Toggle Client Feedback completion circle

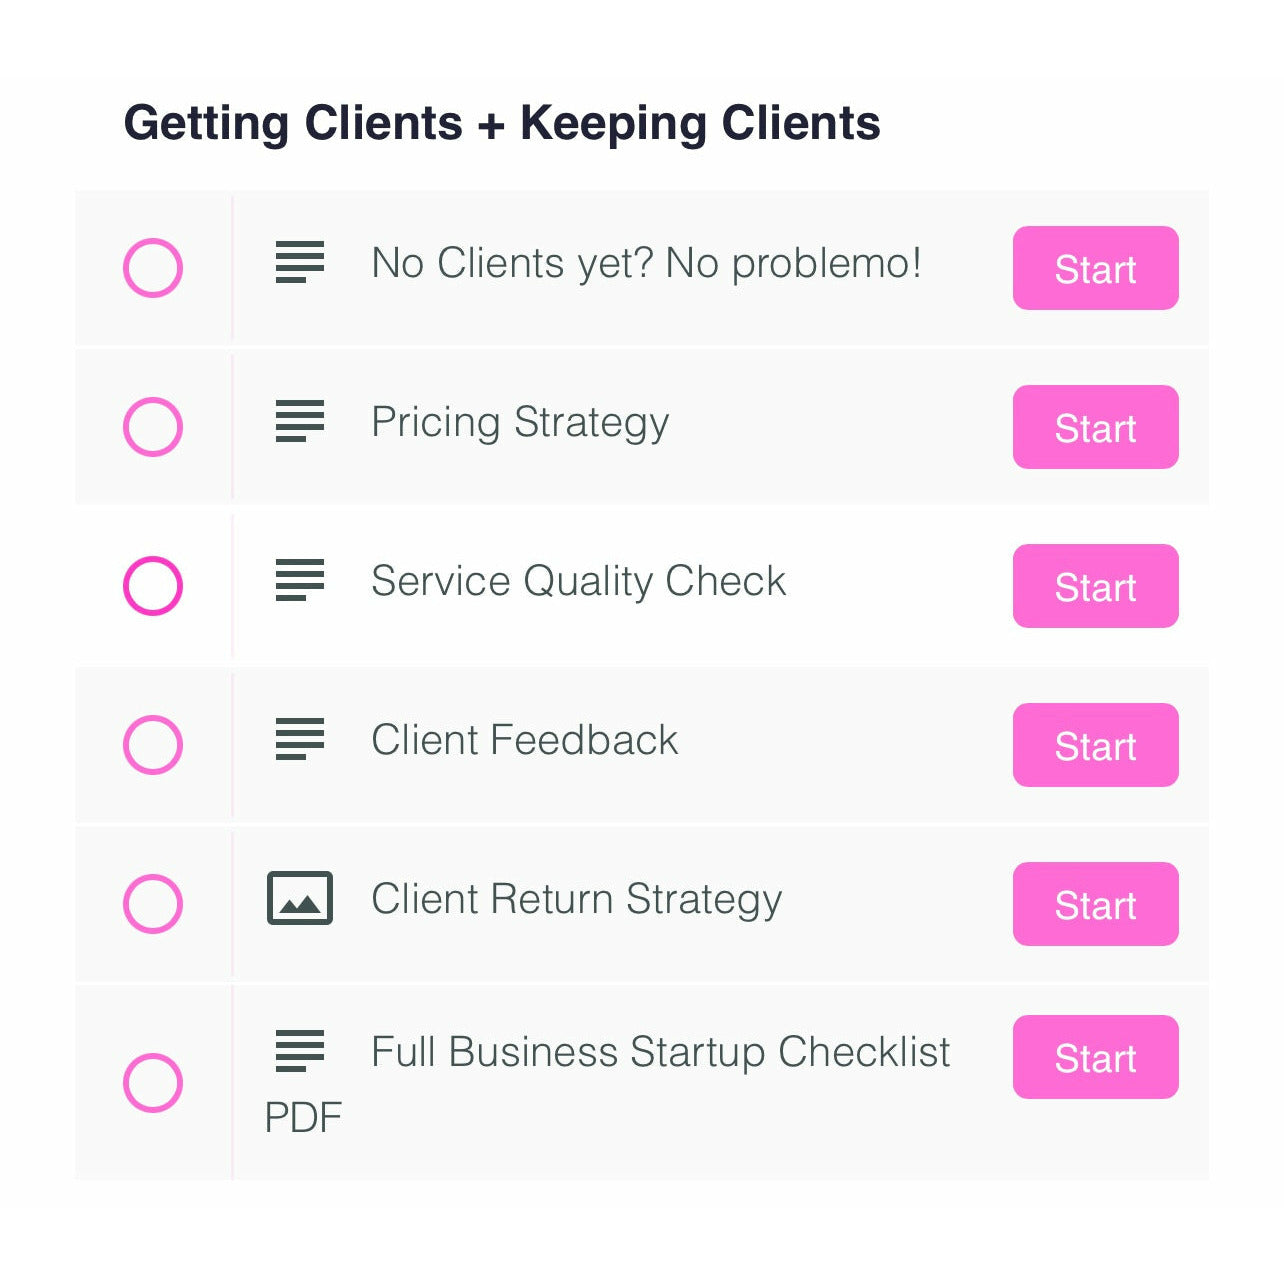click(153, 745)
